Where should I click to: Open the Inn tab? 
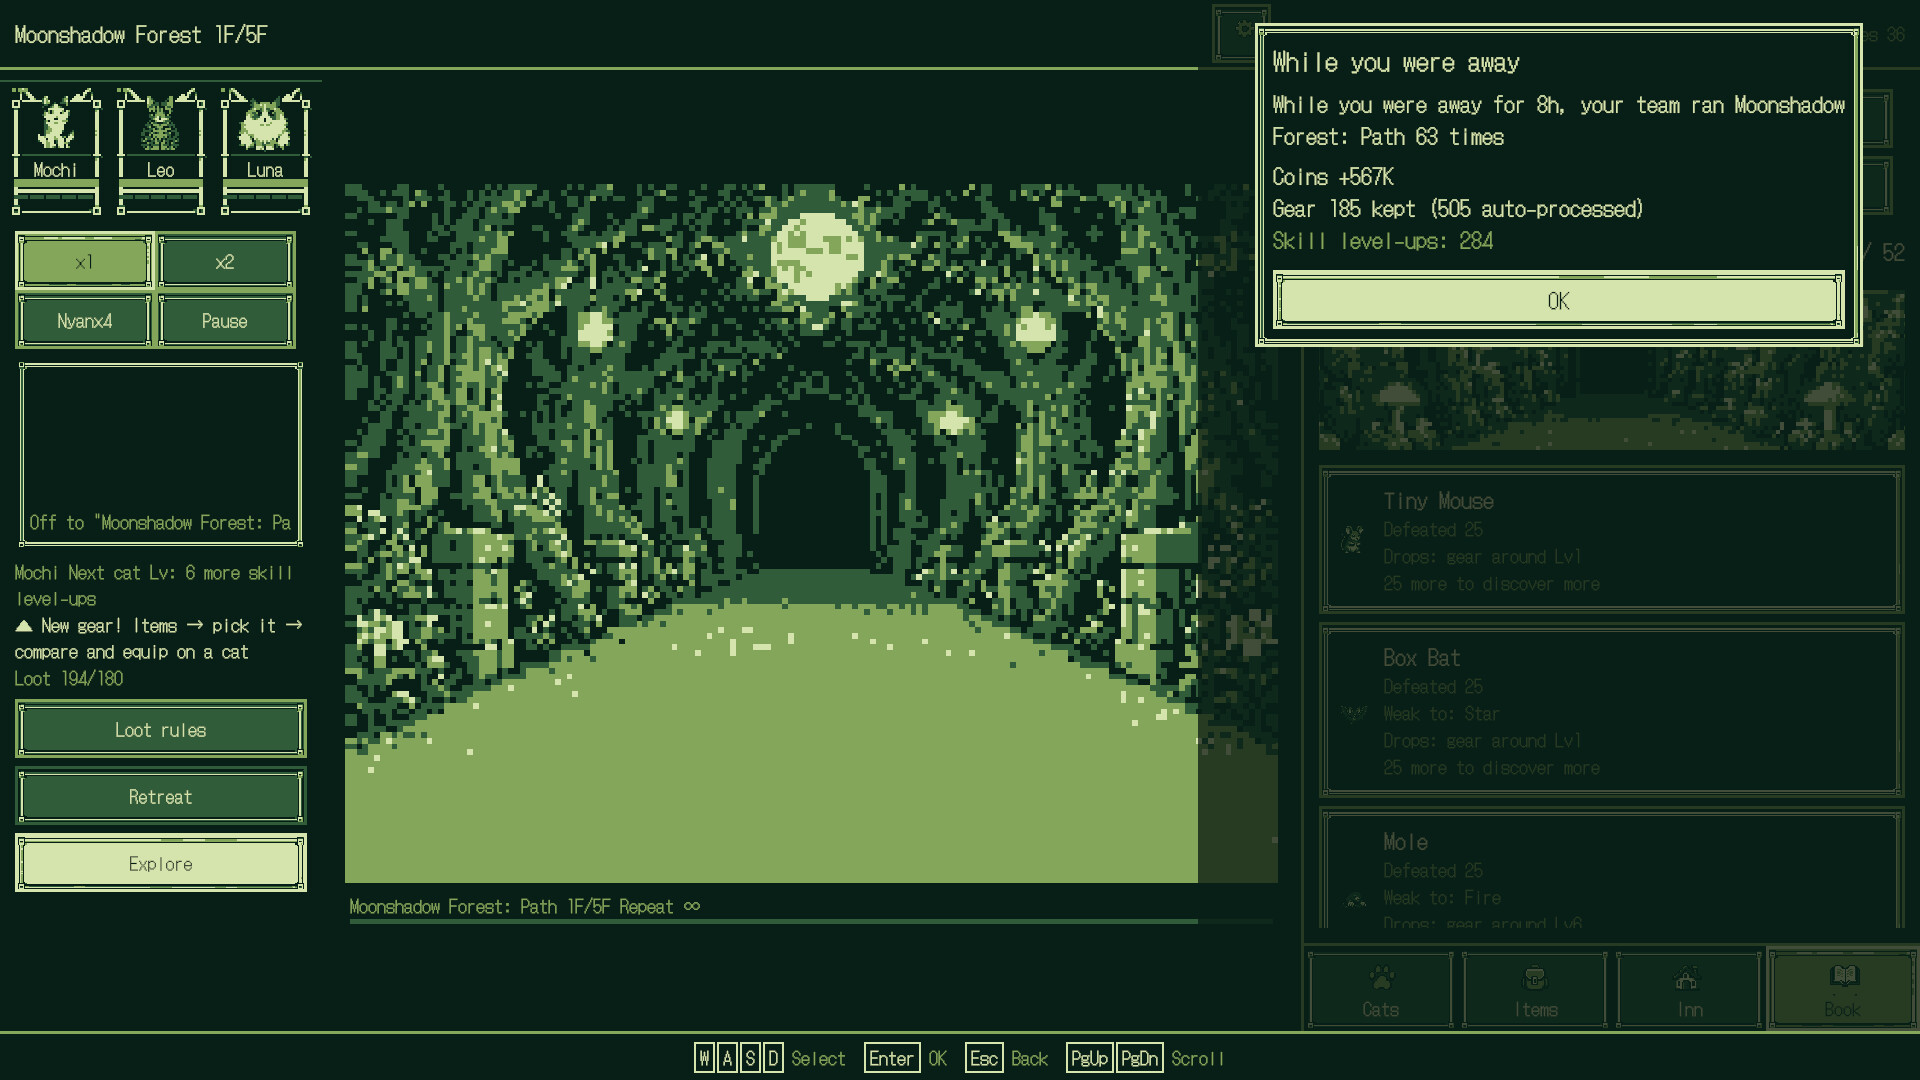1689,990
